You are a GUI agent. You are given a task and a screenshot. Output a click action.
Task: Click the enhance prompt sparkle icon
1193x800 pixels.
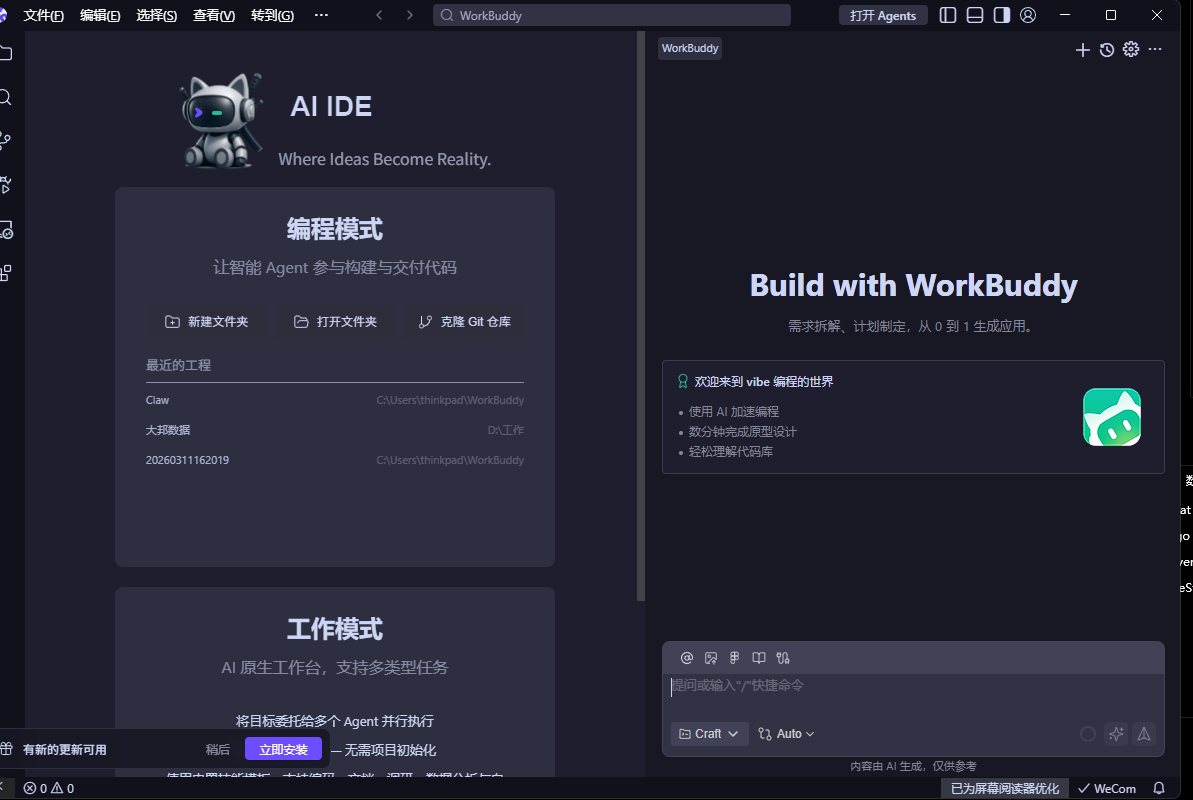coord(1116,734)
